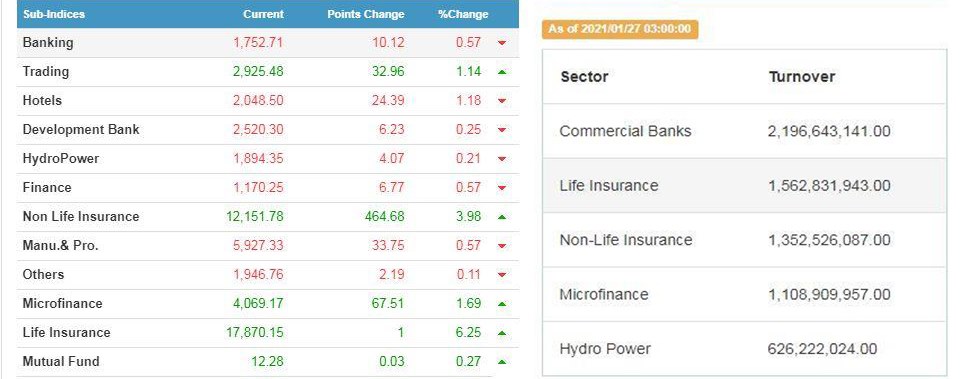This screenshot has width=979, height=379.
Task: Open the Commercial Banks sector row
Action: pos(744,131)
